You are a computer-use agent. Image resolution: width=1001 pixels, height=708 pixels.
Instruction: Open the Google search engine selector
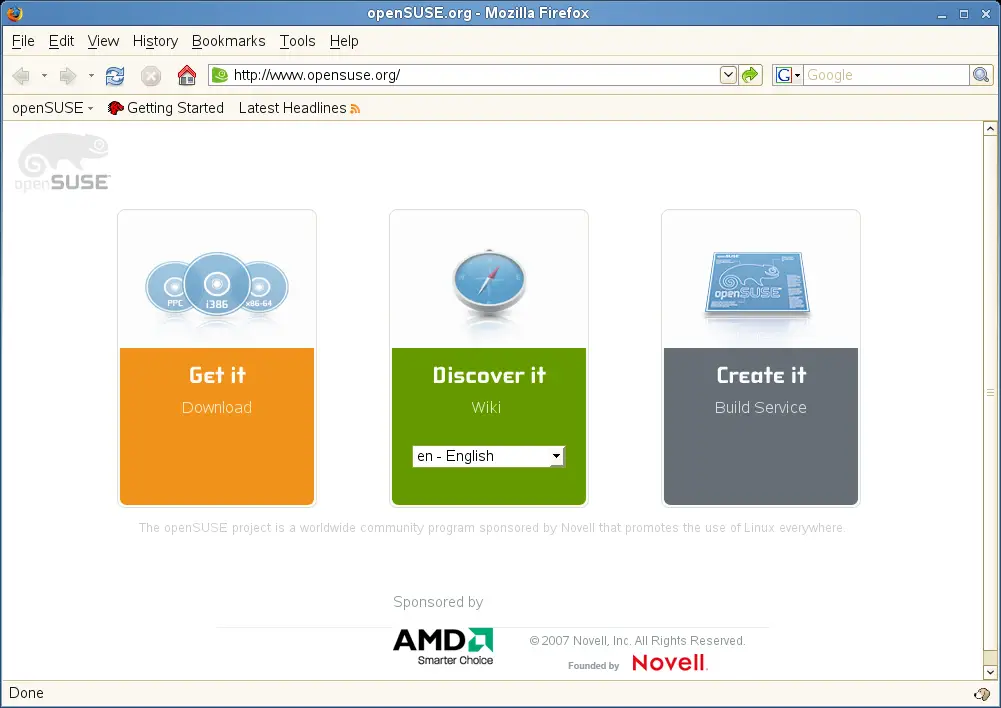788,75
